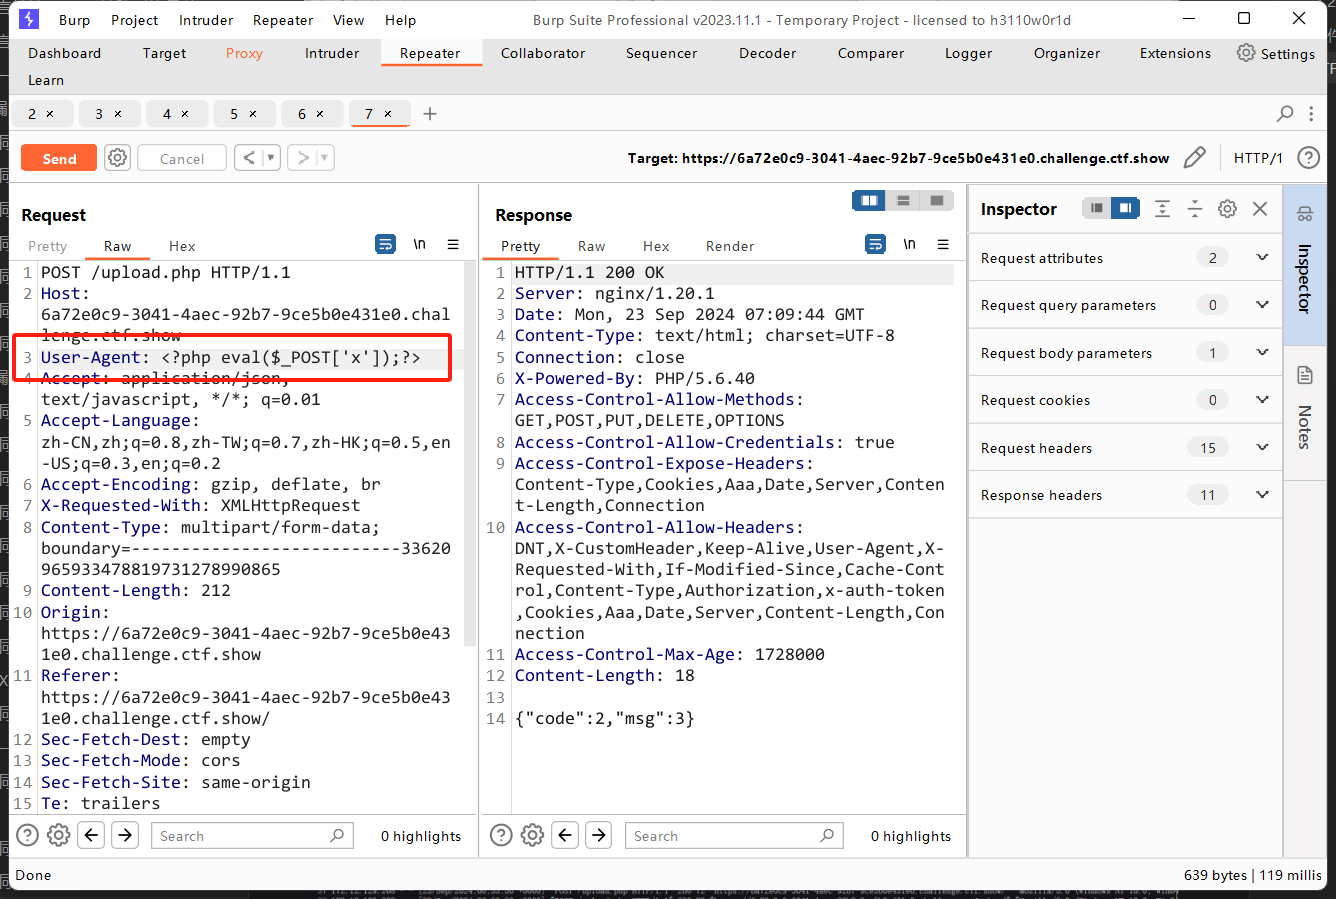
Task: Open the Burp menu
Action: 74,20
